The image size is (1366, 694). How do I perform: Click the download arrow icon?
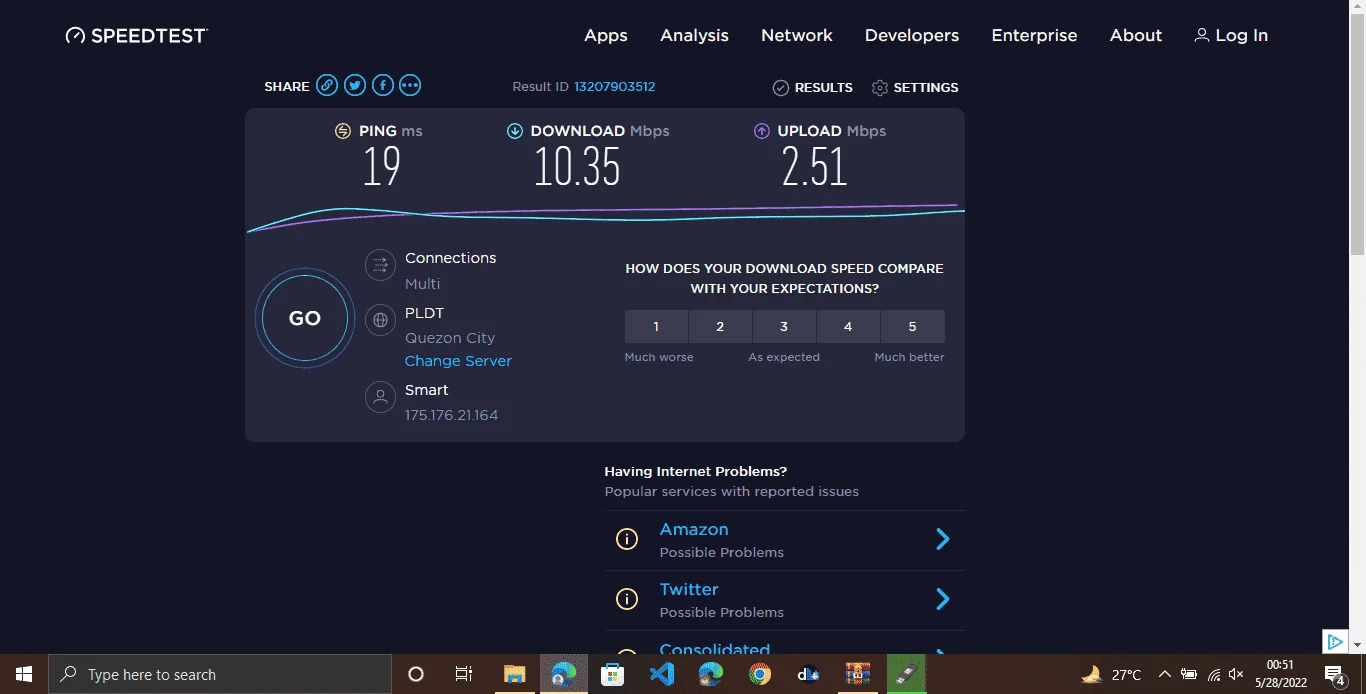click(515, 131)
